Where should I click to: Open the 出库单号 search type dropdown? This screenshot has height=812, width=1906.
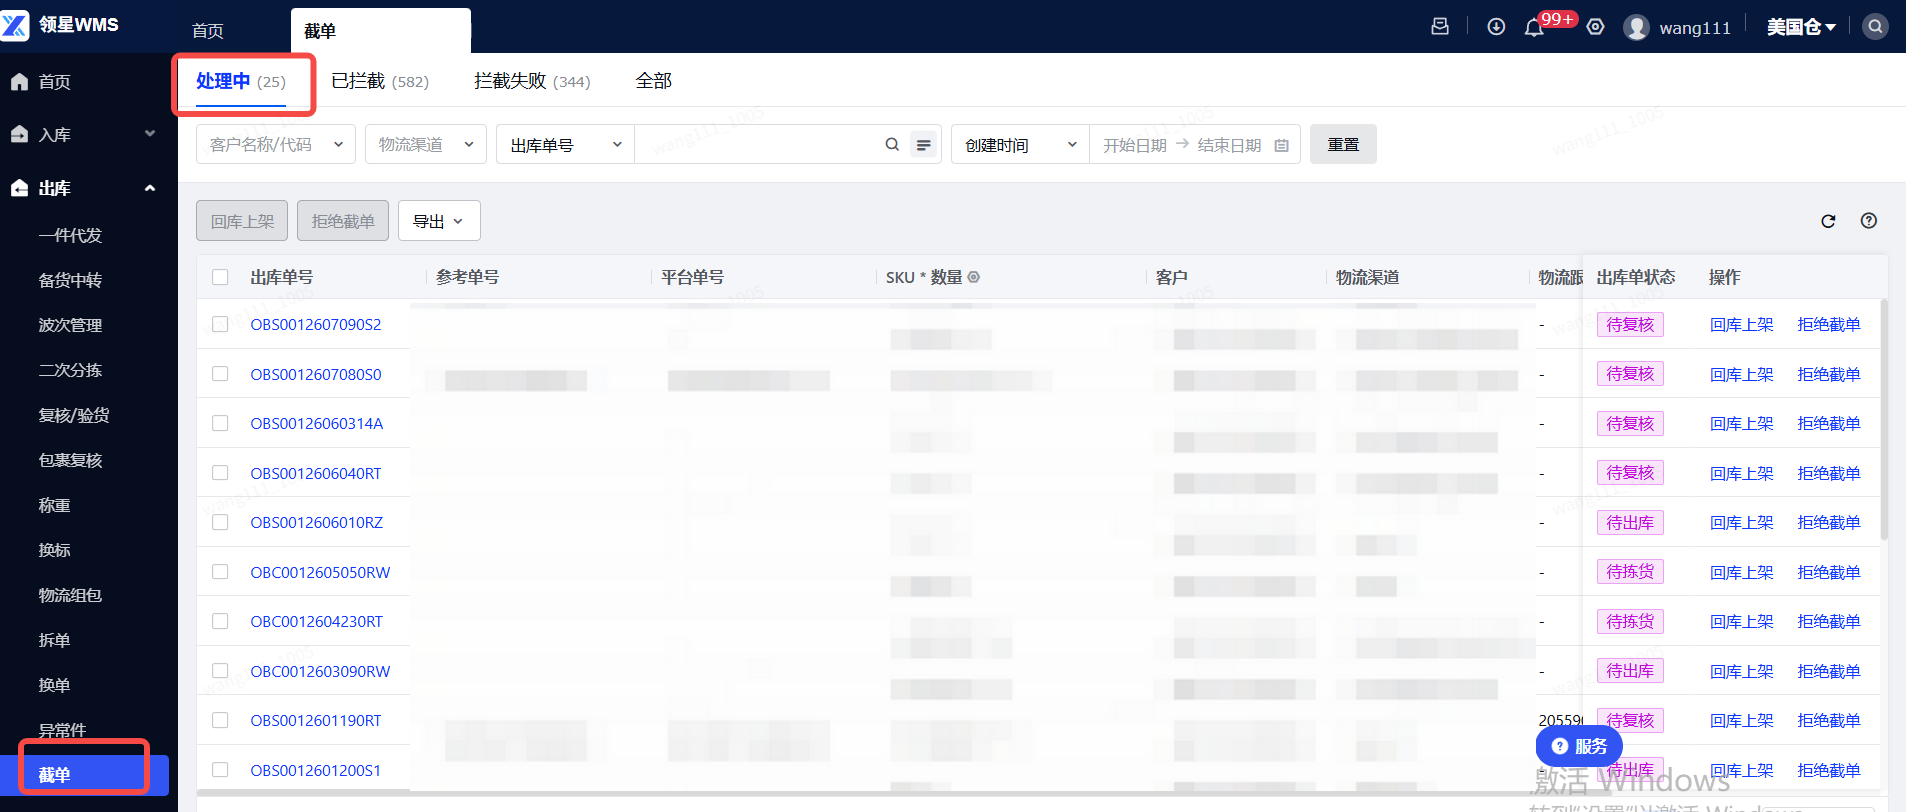click(566, 144)
